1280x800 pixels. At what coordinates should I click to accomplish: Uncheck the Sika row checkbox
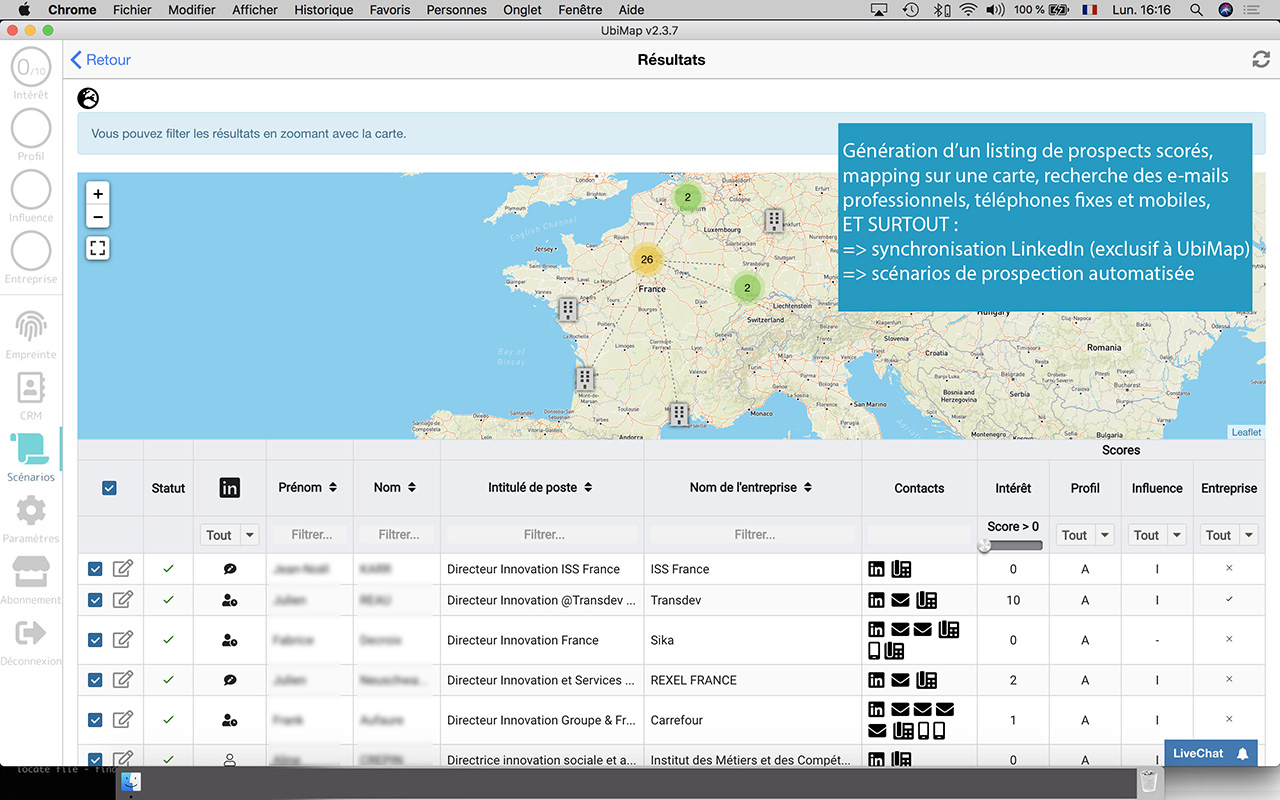point(95,640)
